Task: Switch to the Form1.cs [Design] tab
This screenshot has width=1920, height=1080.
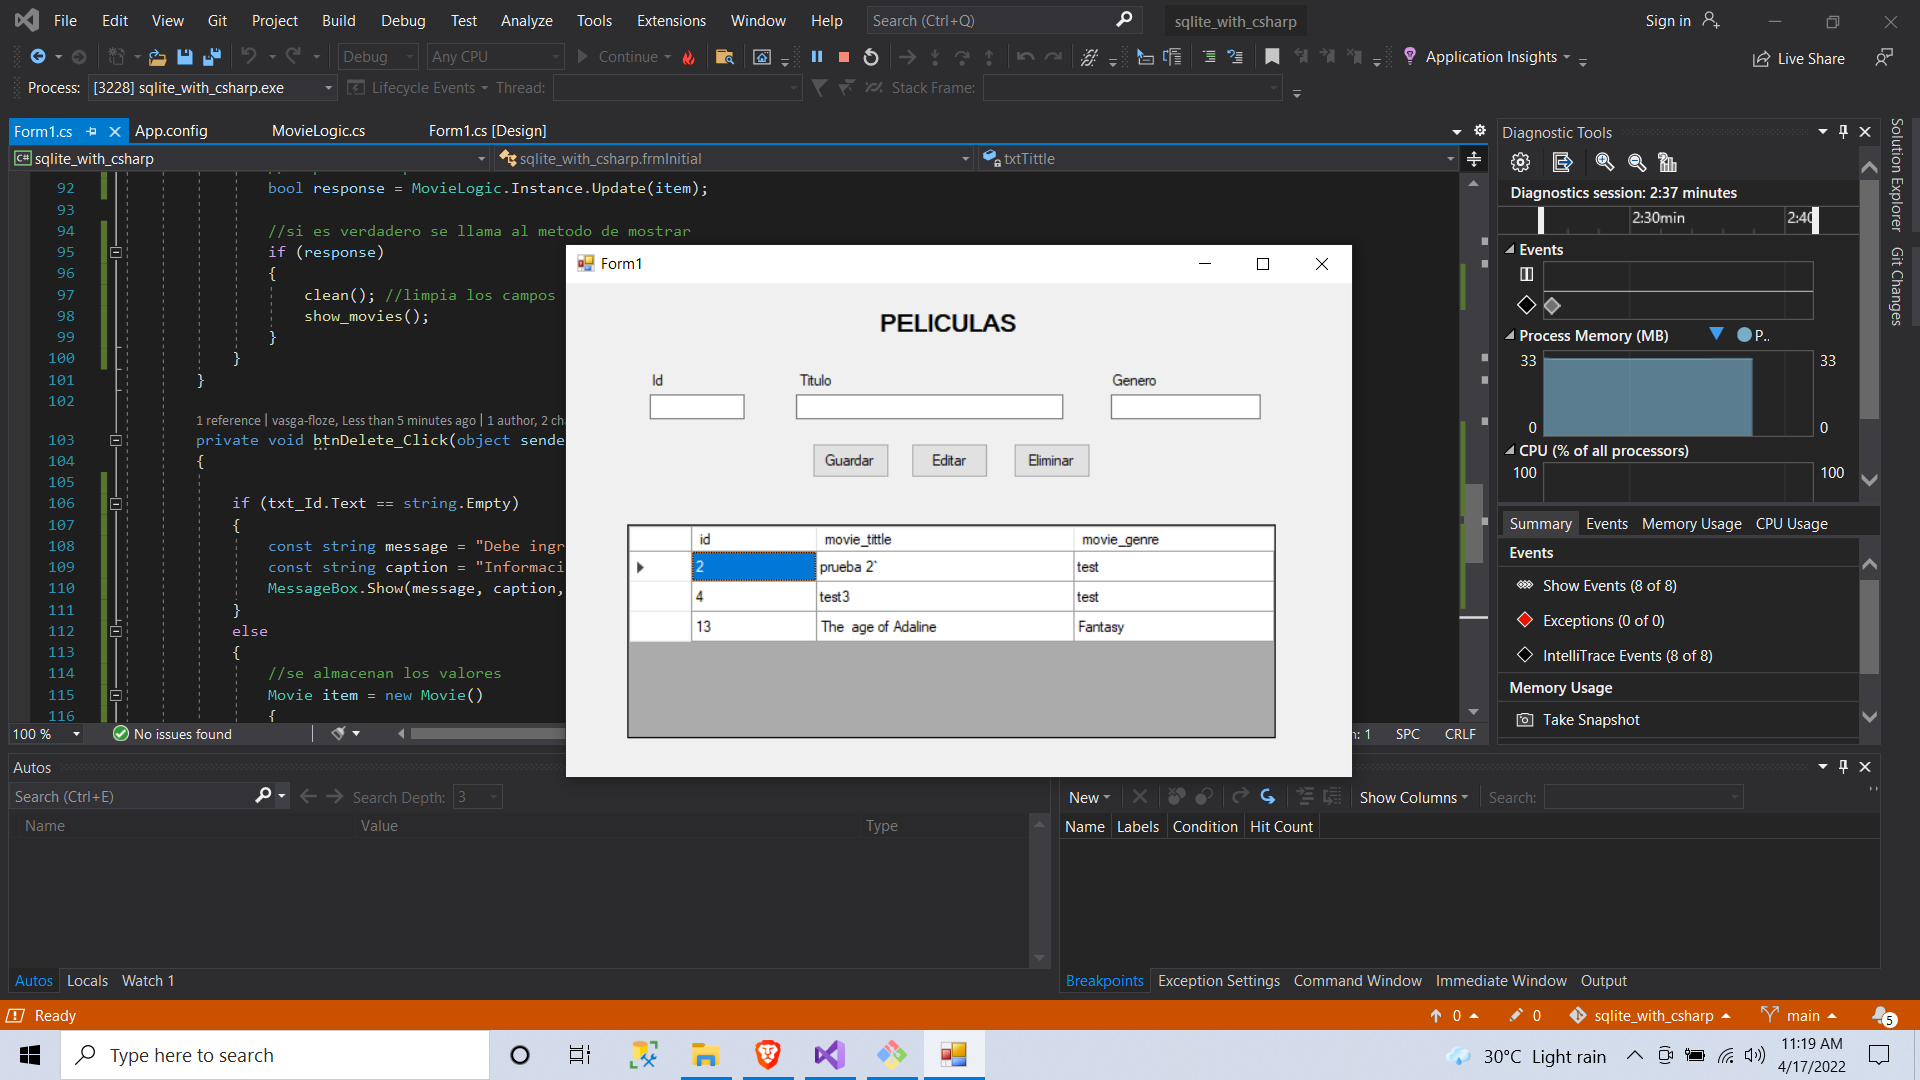Action: (x=487, y=131)
